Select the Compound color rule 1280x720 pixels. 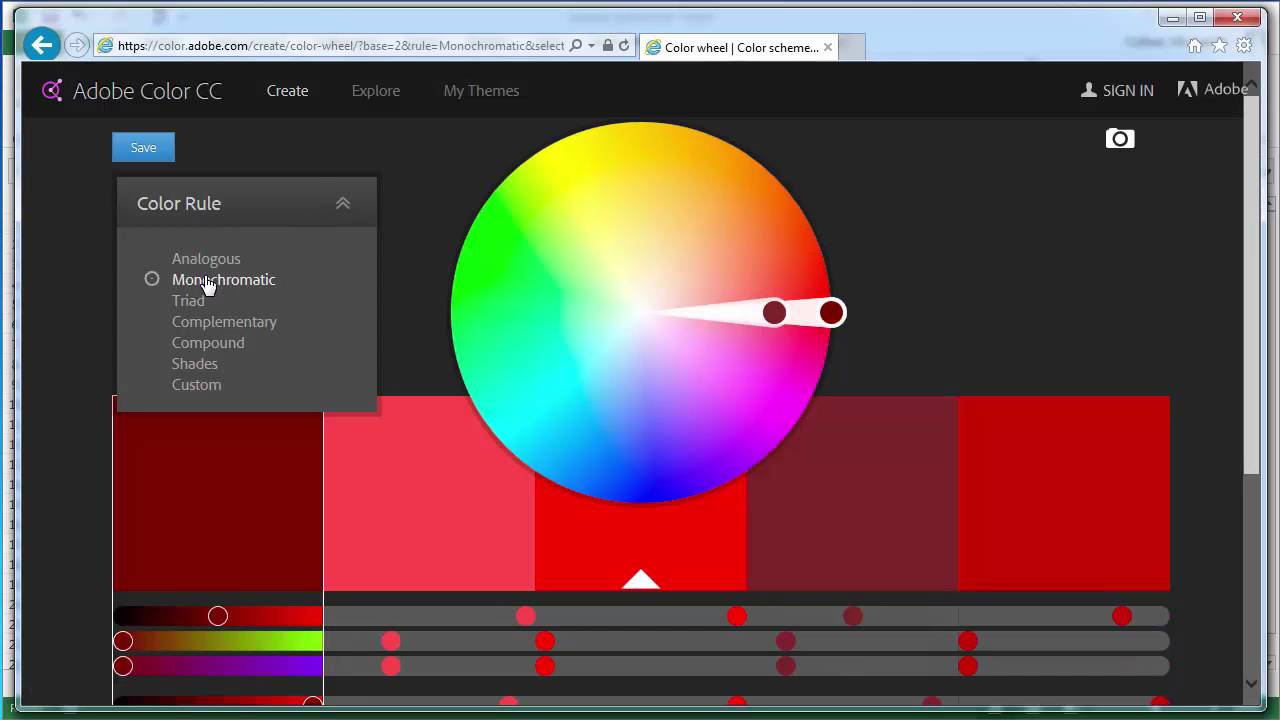(208, 342)
